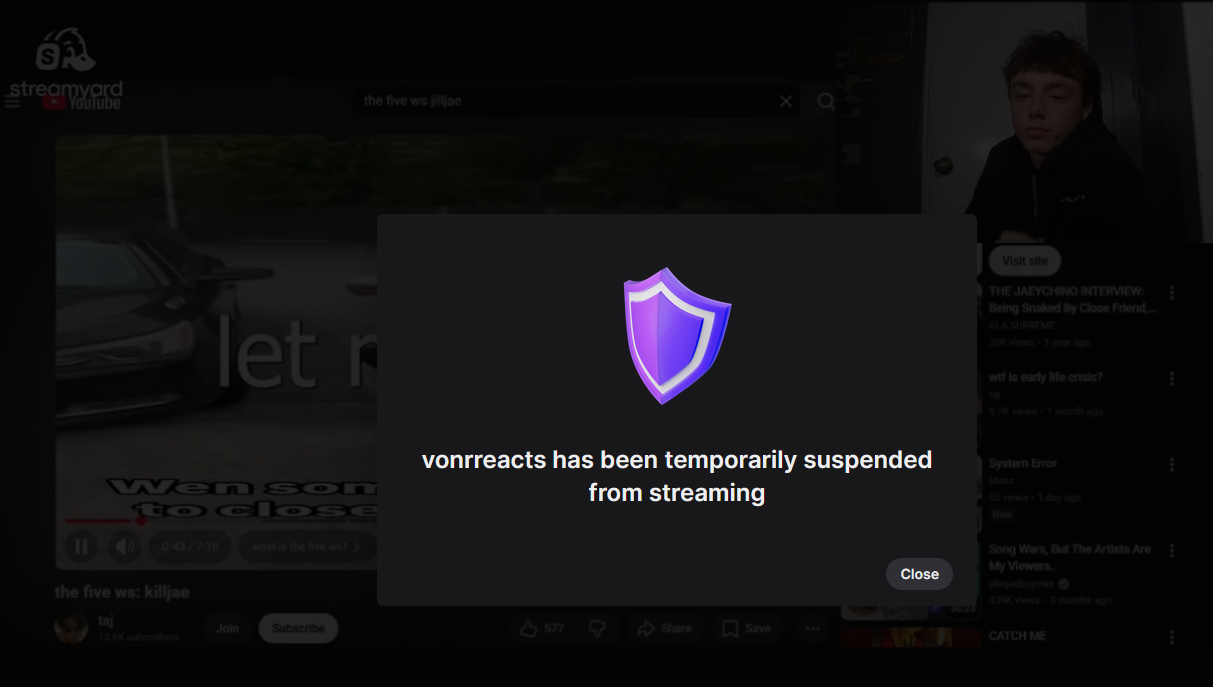Open the YouTube hamburger menu
The width and height of the screenshot is (1213, 687).
coord(12,101)
